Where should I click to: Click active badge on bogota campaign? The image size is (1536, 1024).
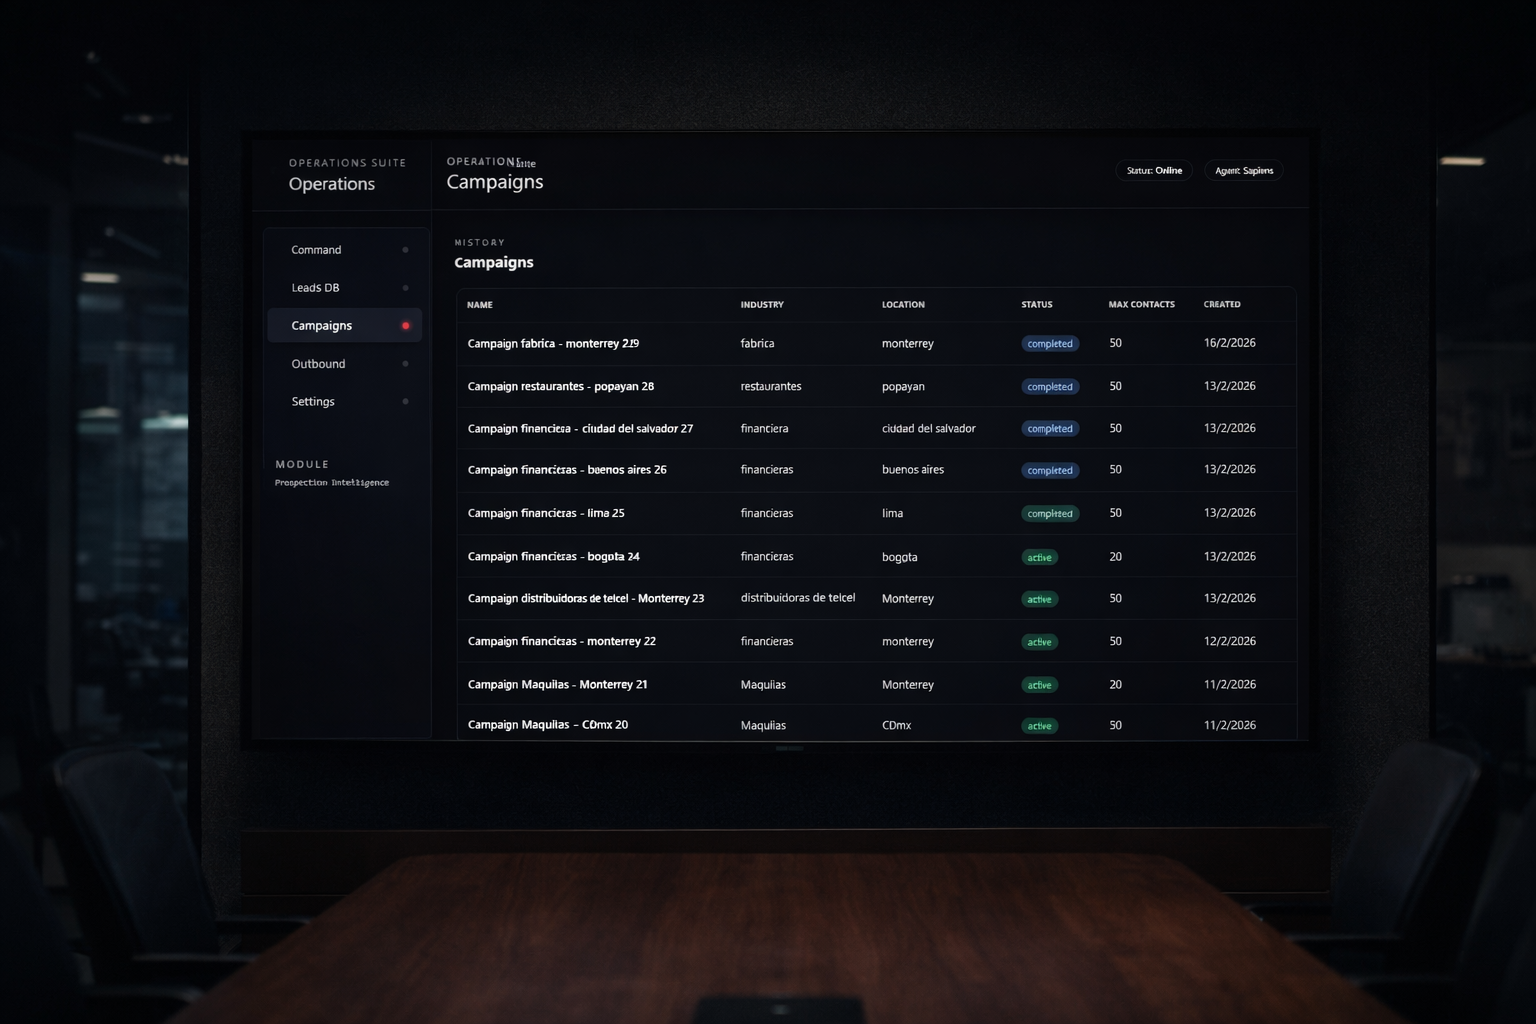tap(1039, 558)
